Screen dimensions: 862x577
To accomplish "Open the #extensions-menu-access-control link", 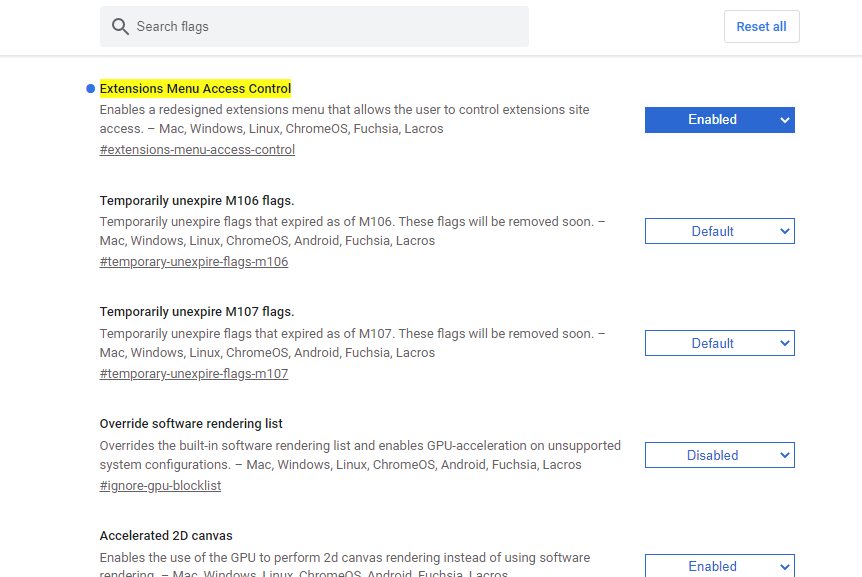I will (x=197, y=150).
